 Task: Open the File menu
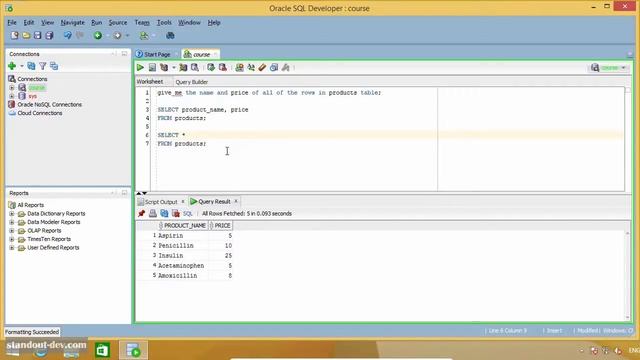[12, 22]
